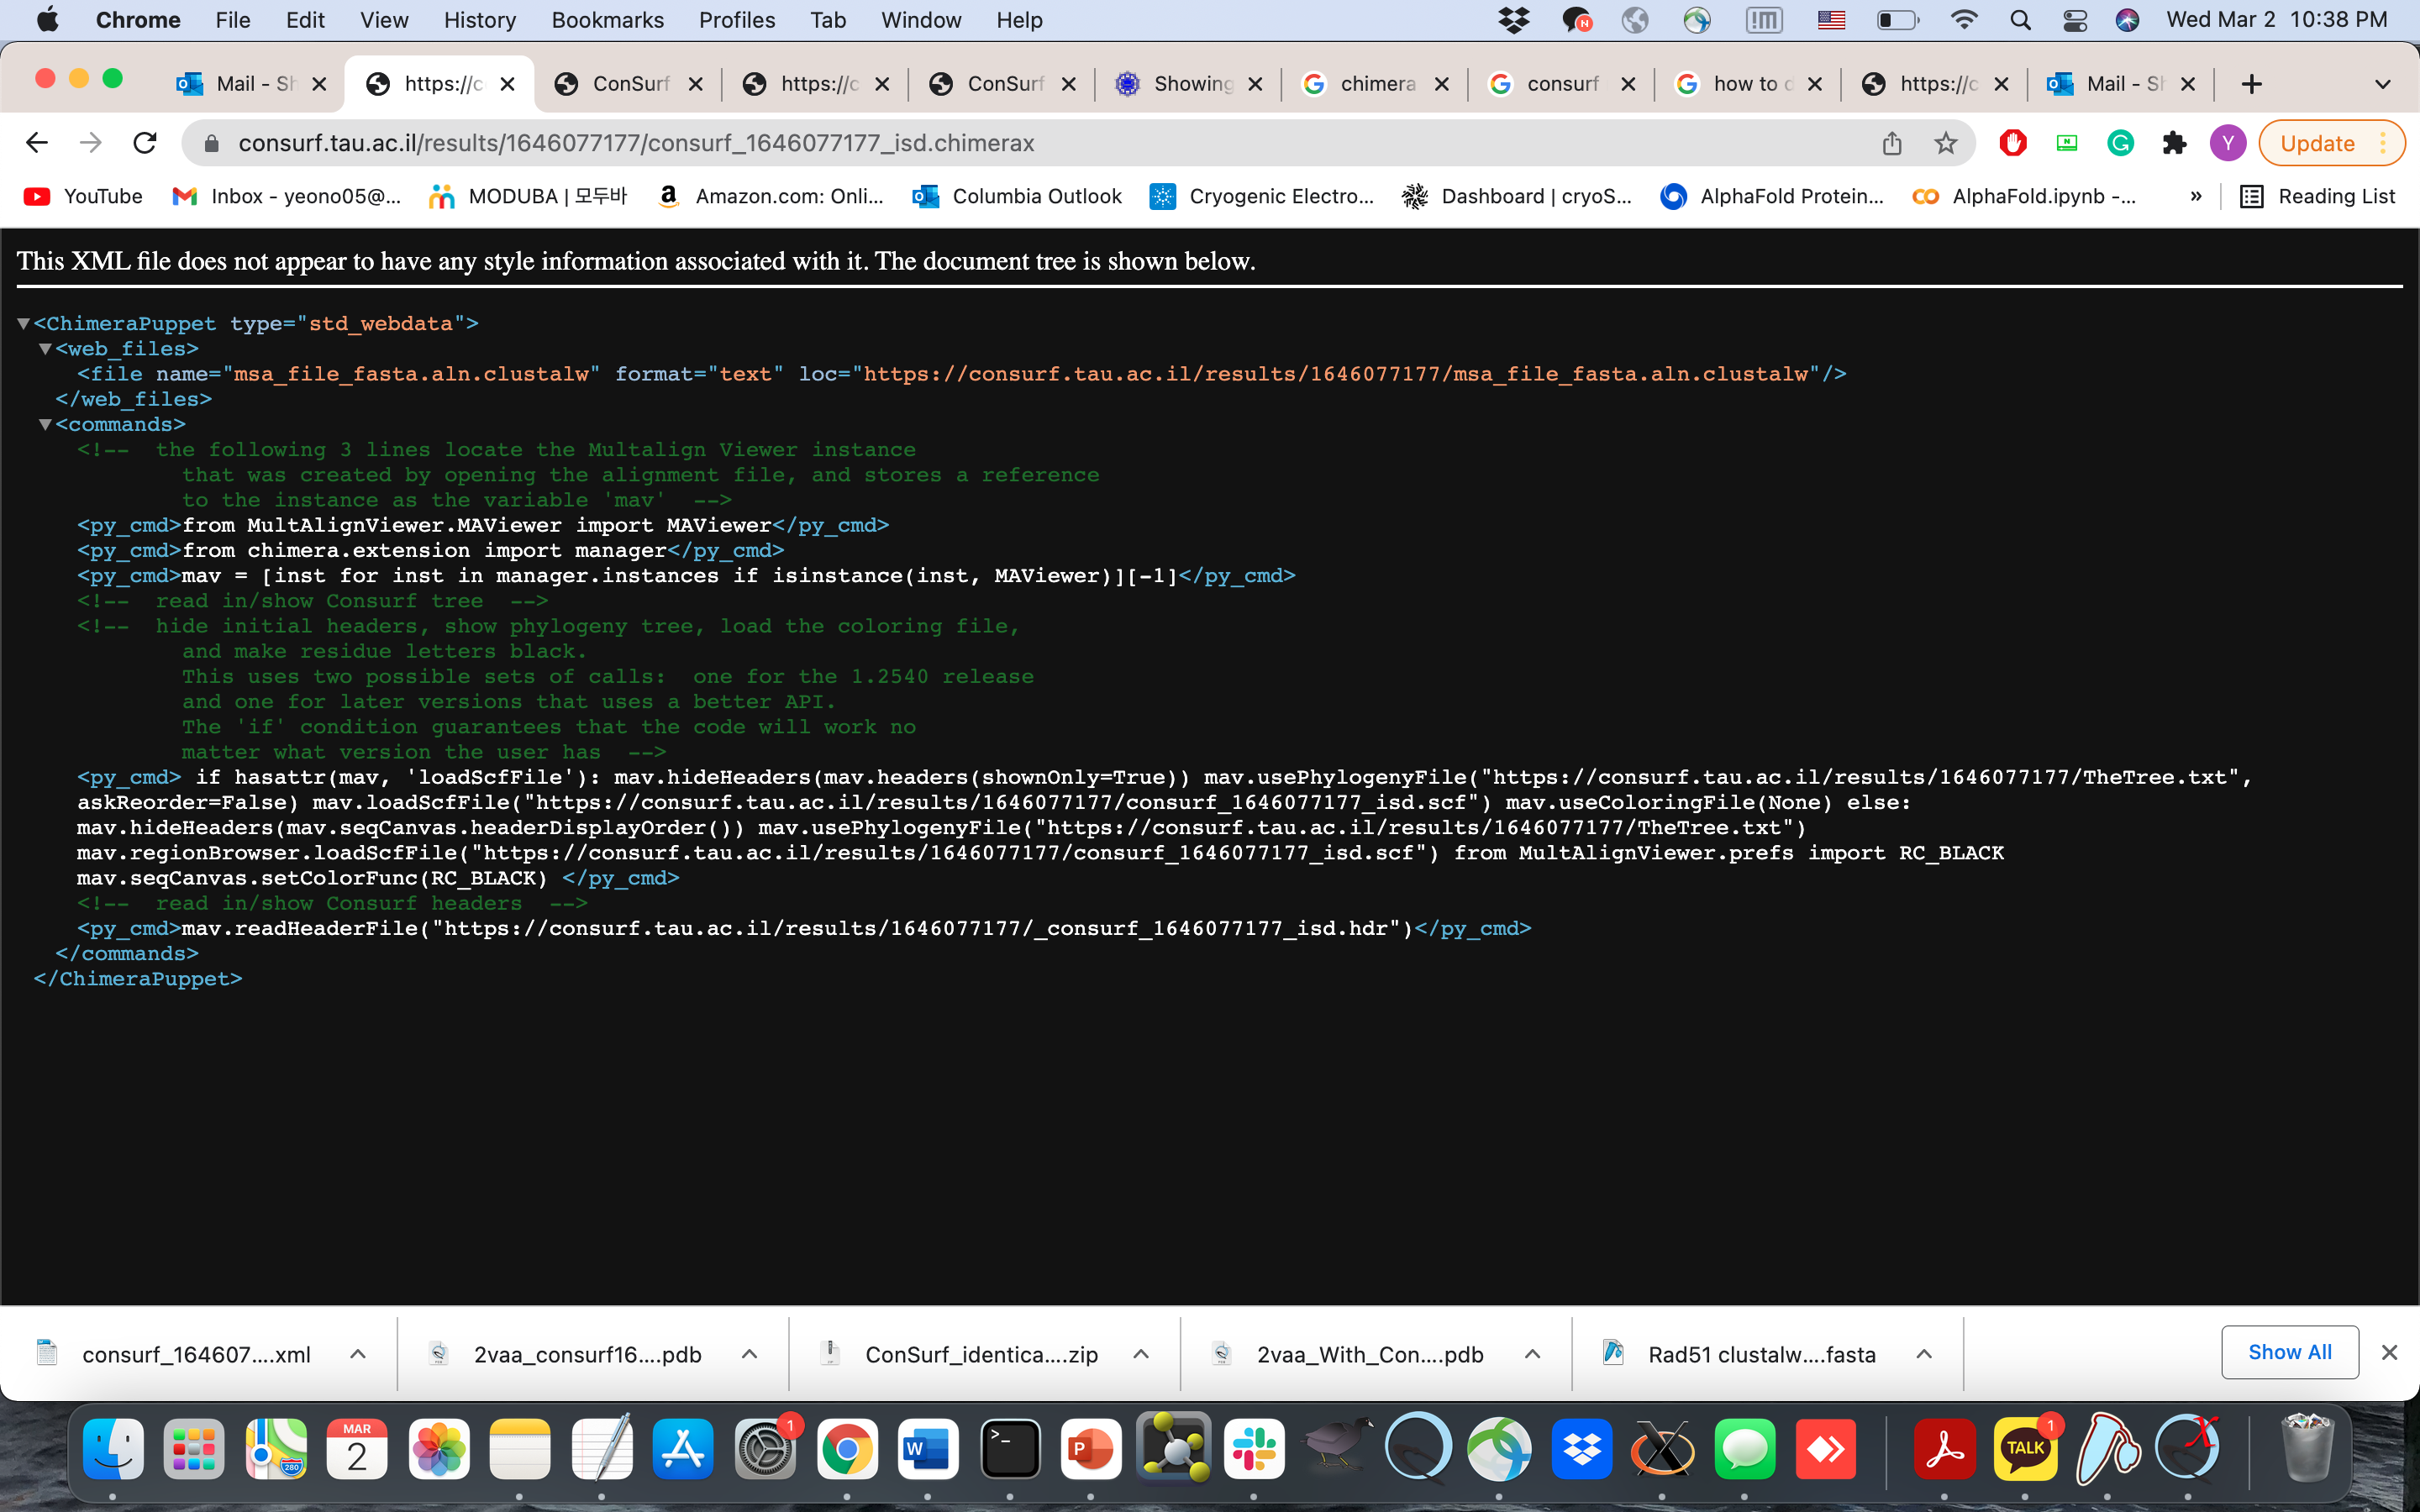Click Show All downloads button
Screen dimensions: 2420x1512
tap(2289, 1352)
